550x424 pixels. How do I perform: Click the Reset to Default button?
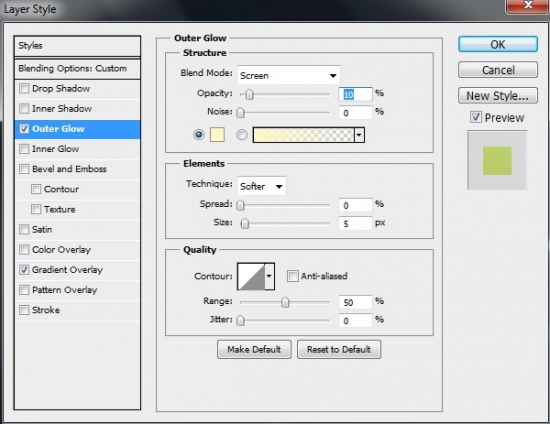[339, 349]
